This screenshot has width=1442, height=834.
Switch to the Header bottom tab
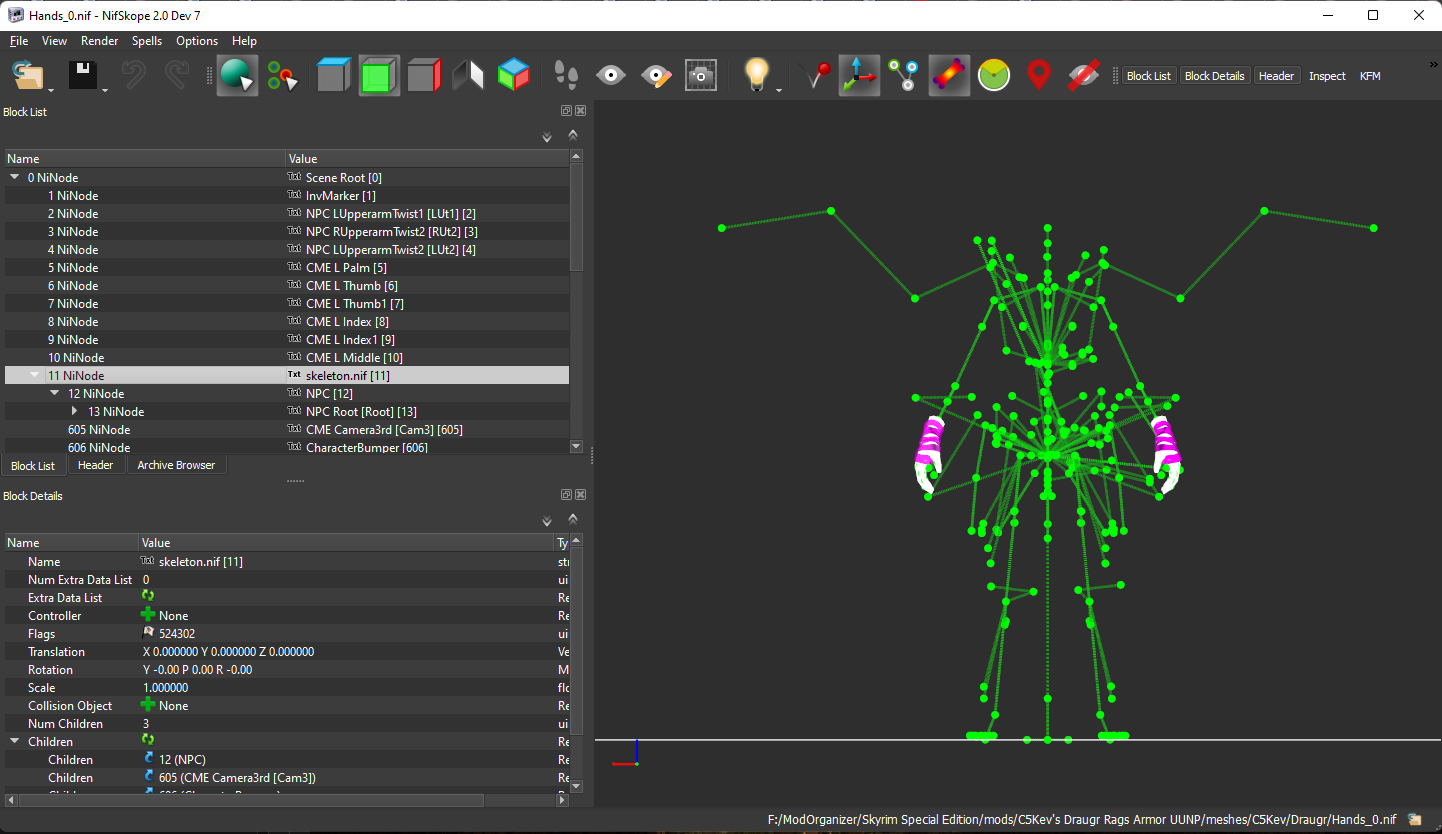point(96,465)
